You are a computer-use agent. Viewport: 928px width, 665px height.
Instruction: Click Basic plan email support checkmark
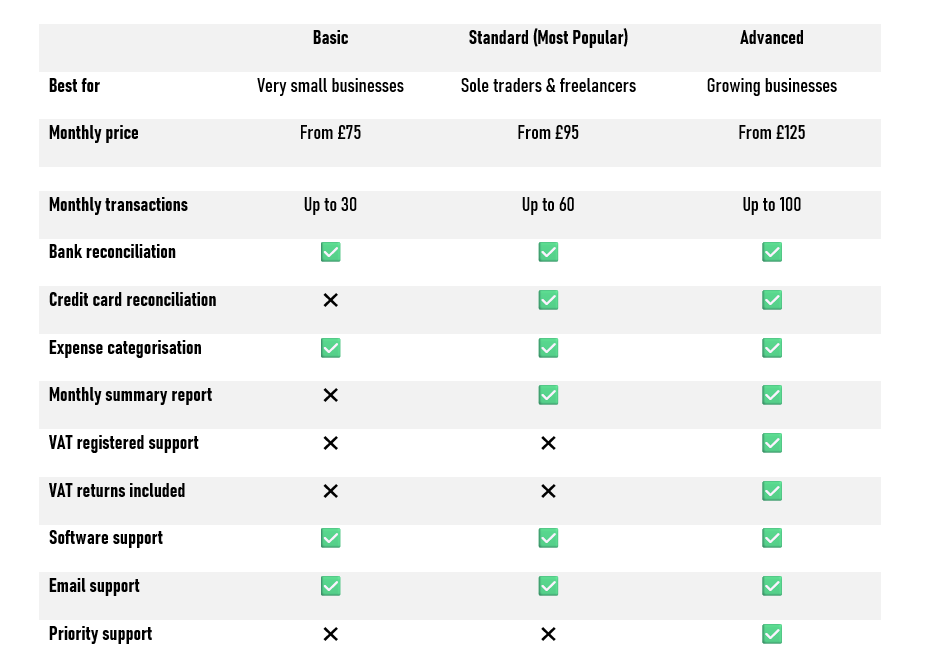[330, 586]
